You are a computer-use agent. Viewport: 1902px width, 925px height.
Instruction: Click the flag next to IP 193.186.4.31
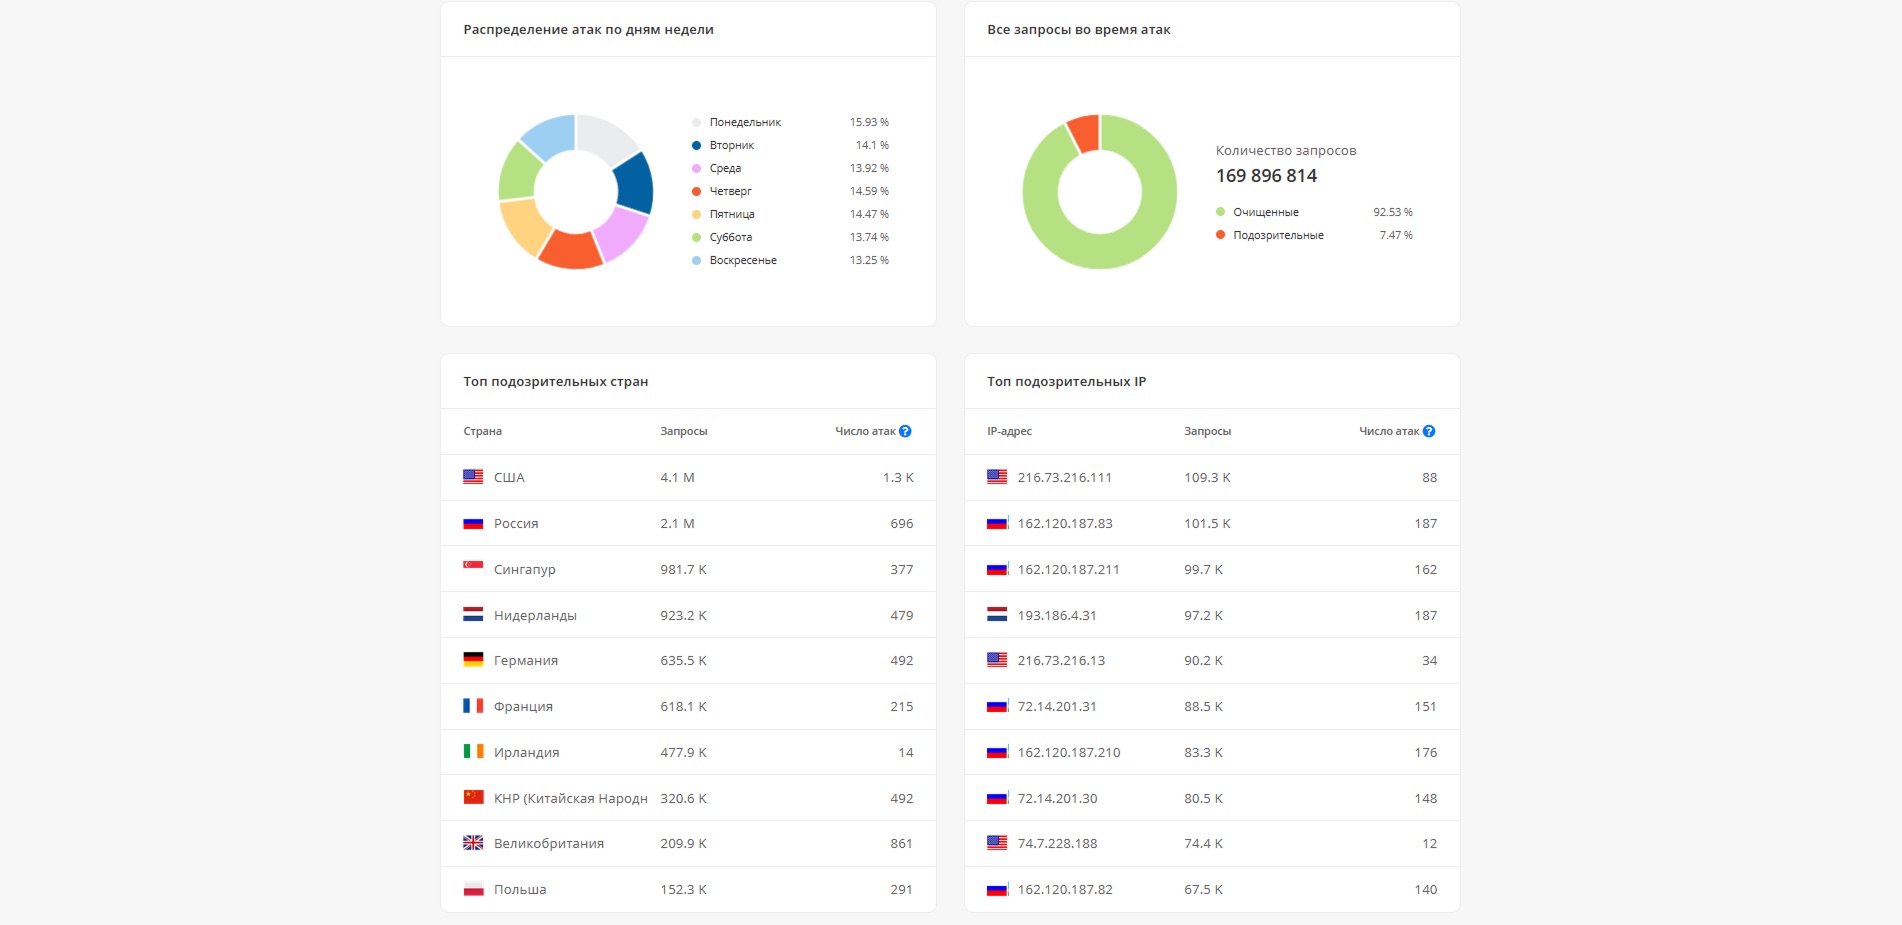coord(997,614)
